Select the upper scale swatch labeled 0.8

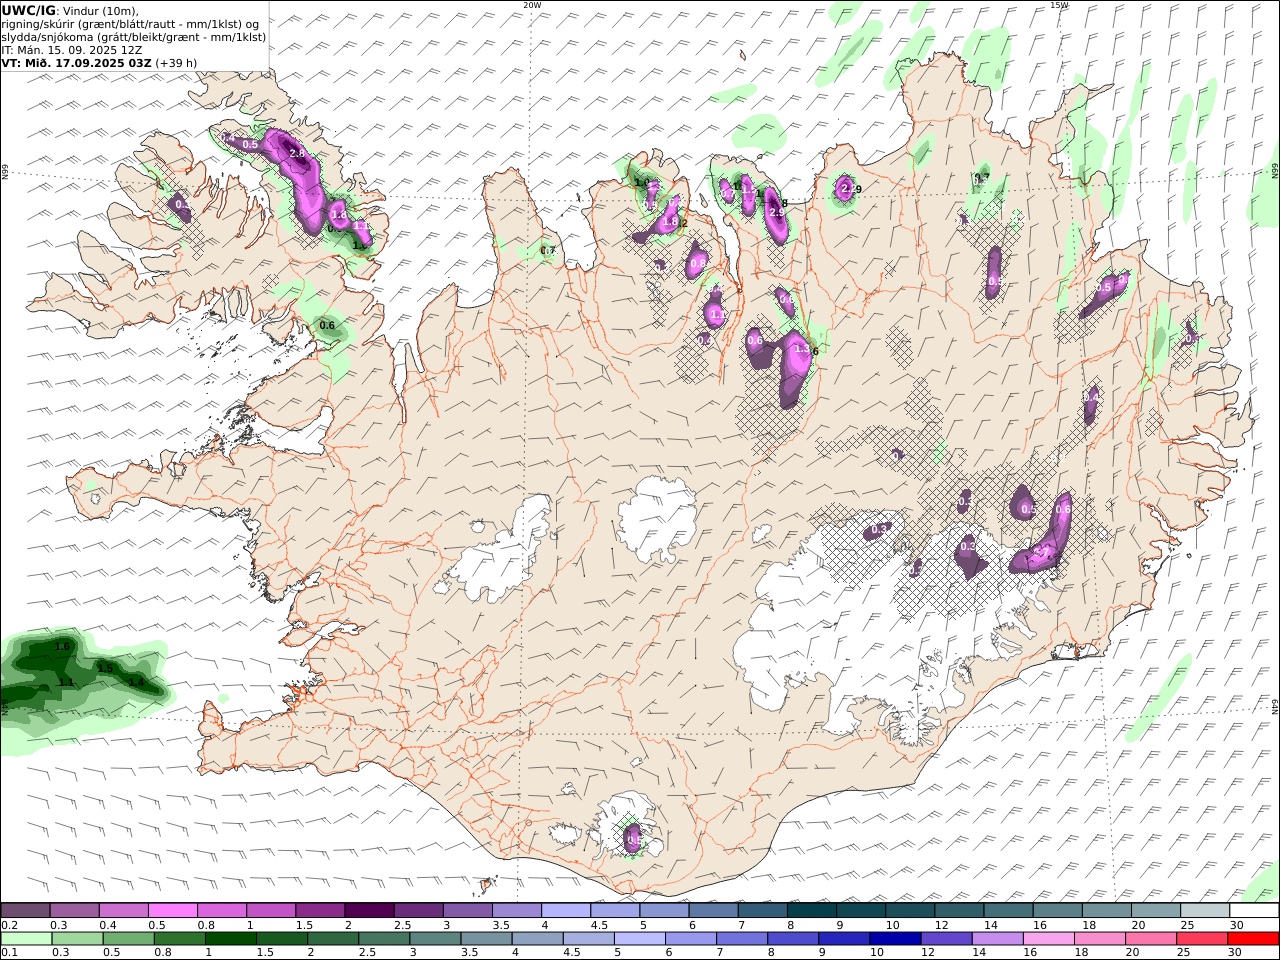click(221, 911)
